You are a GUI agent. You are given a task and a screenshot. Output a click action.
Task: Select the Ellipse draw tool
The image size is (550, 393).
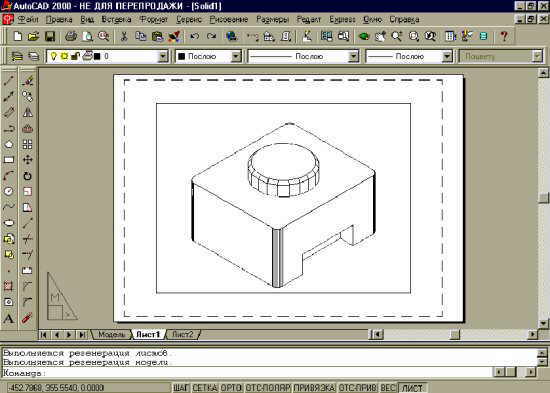[x=9, y=223]
